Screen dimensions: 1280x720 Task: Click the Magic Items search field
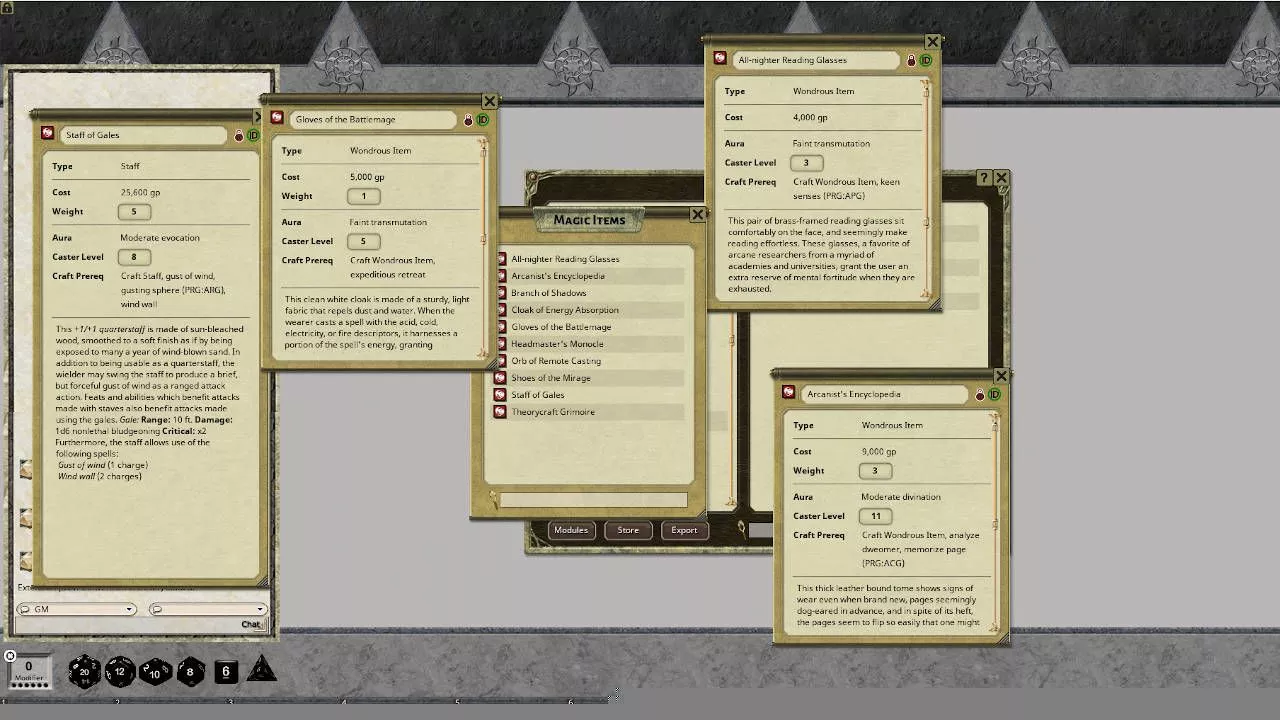point(594,499)
